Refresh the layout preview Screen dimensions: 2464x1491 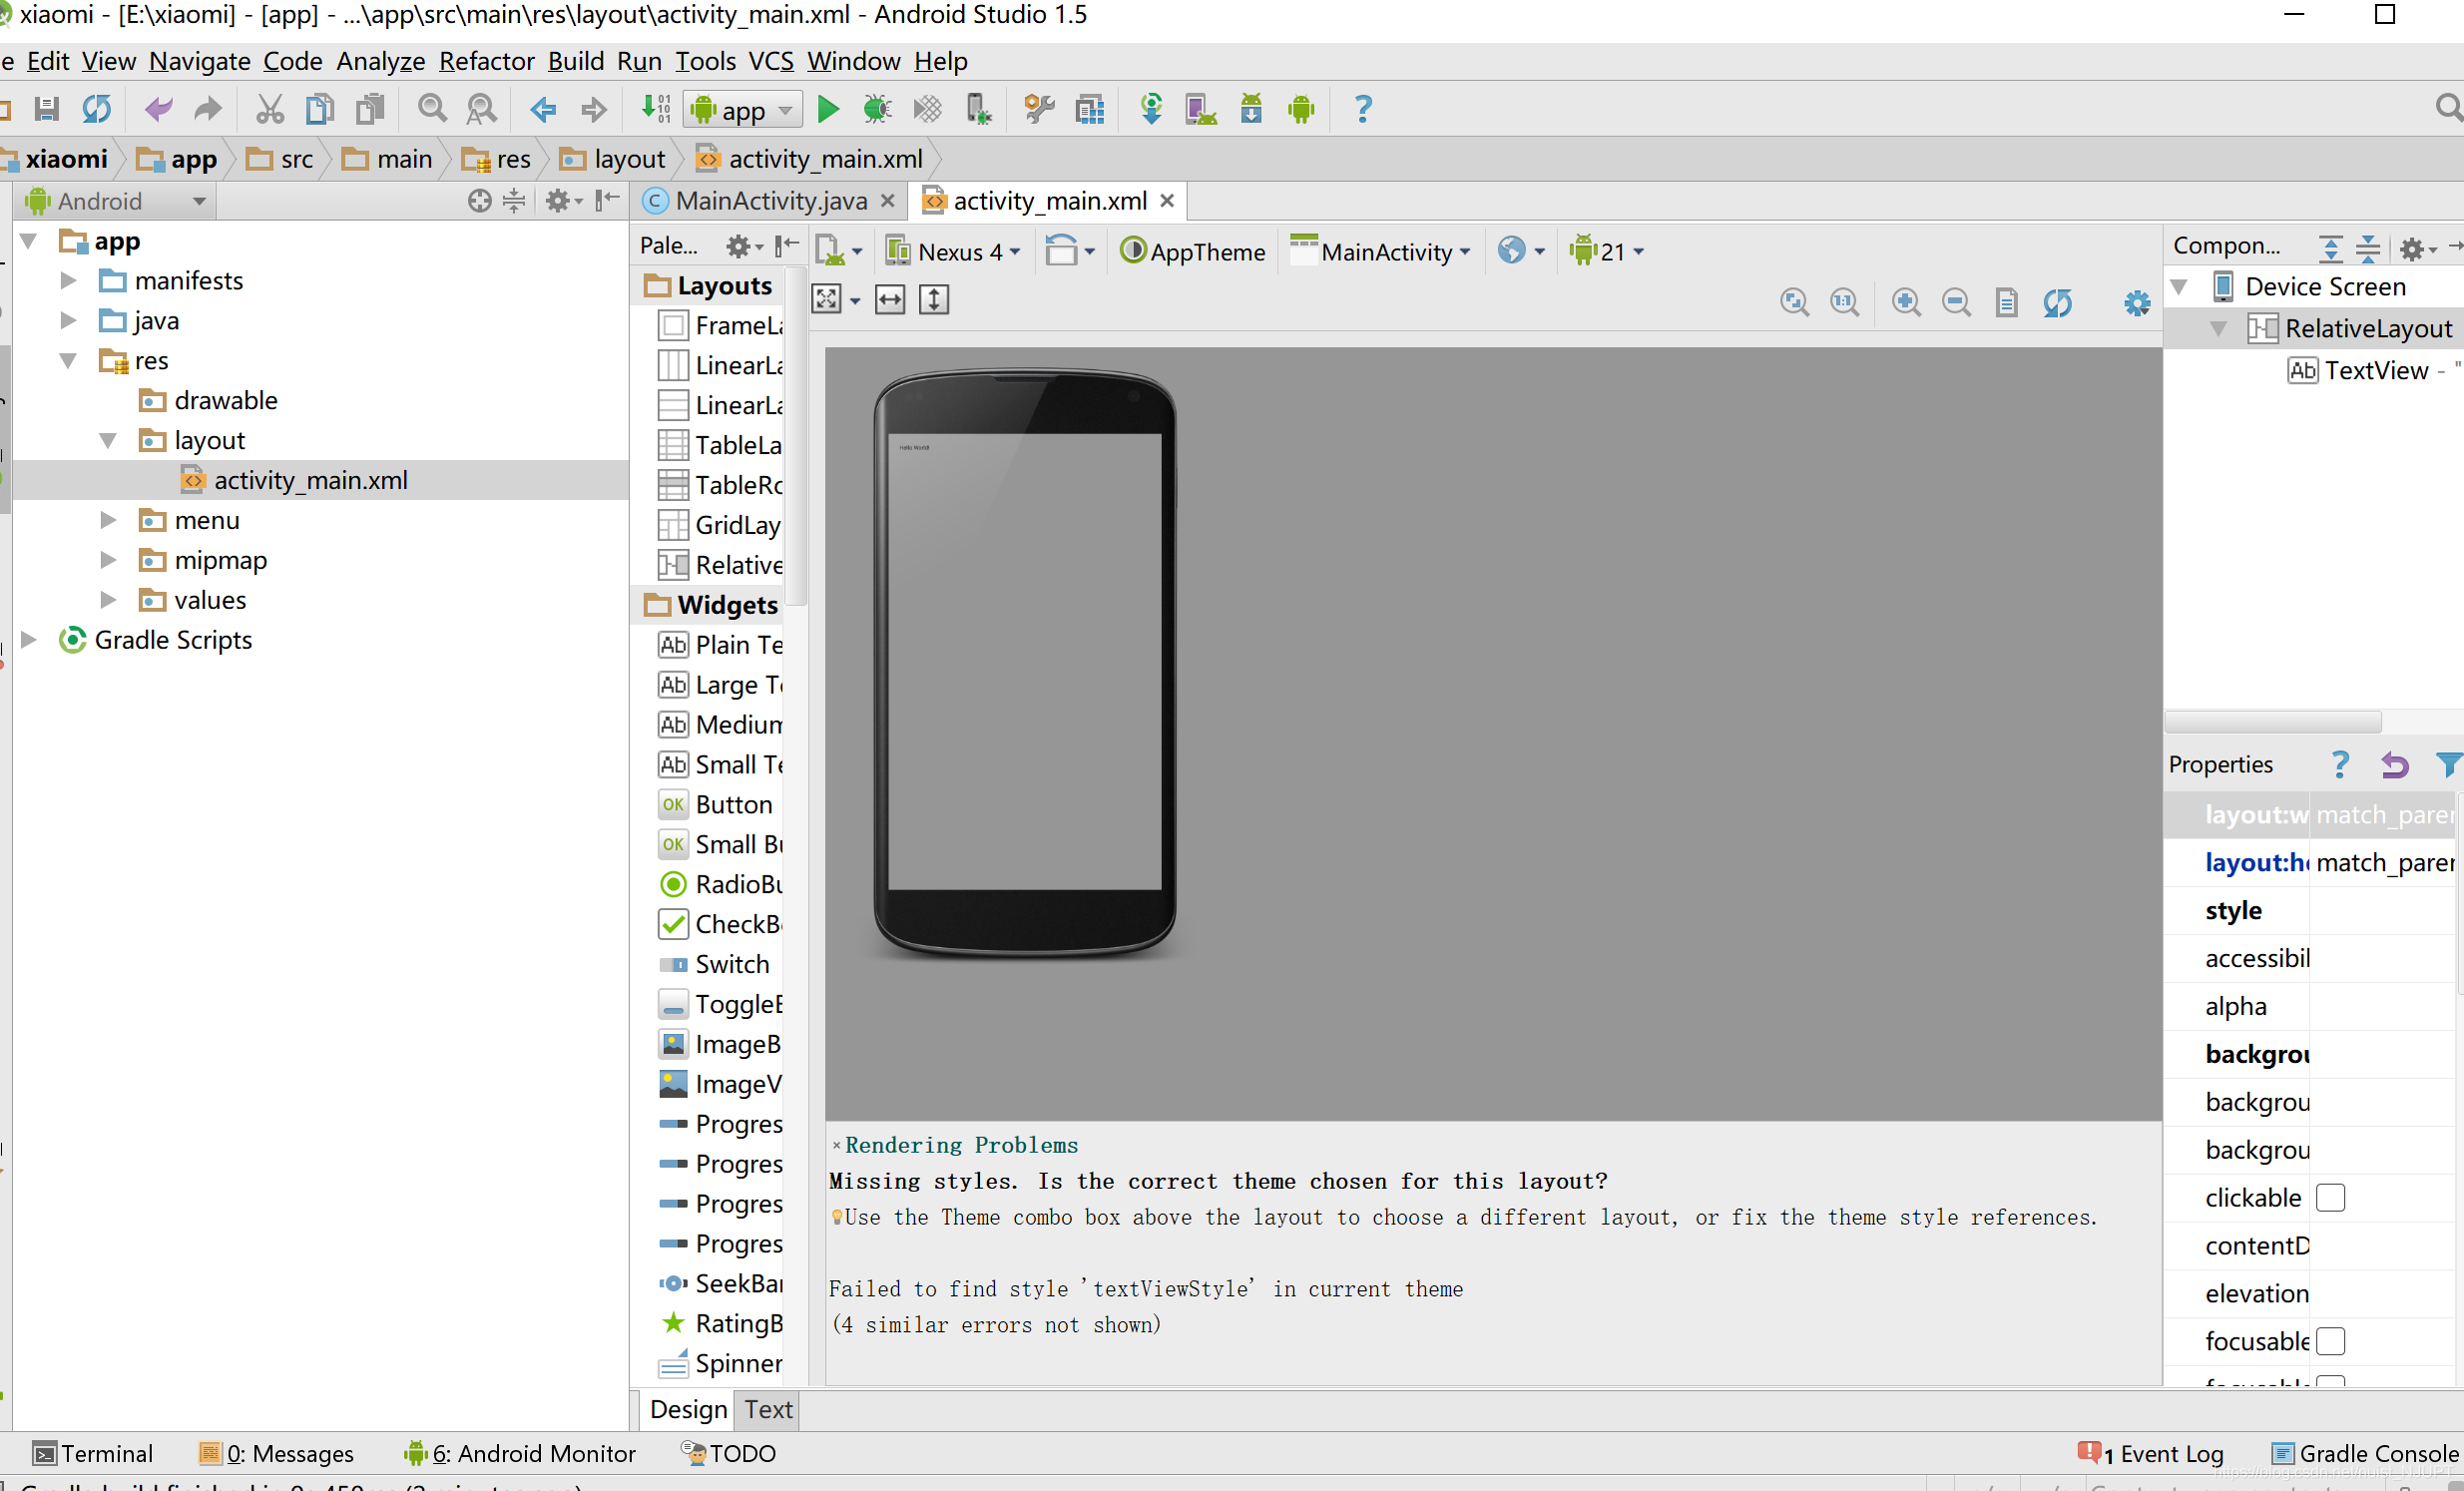tap(2059, 302)
